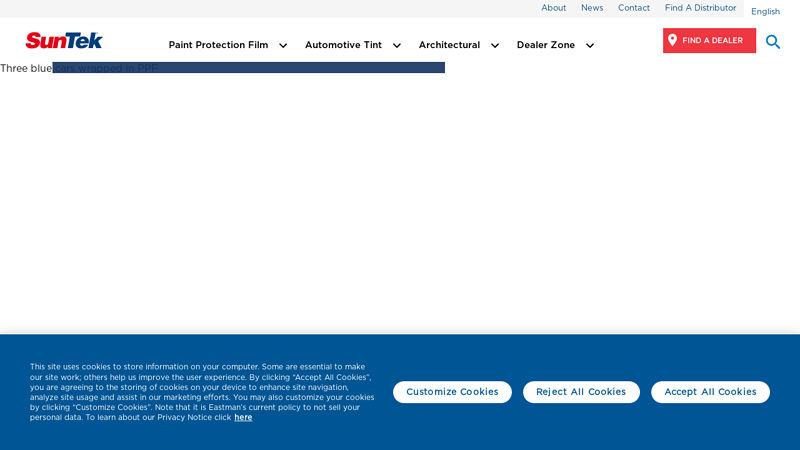Screen dimensions: 800x450
Task: Open the News link
Action: [592, 8]
